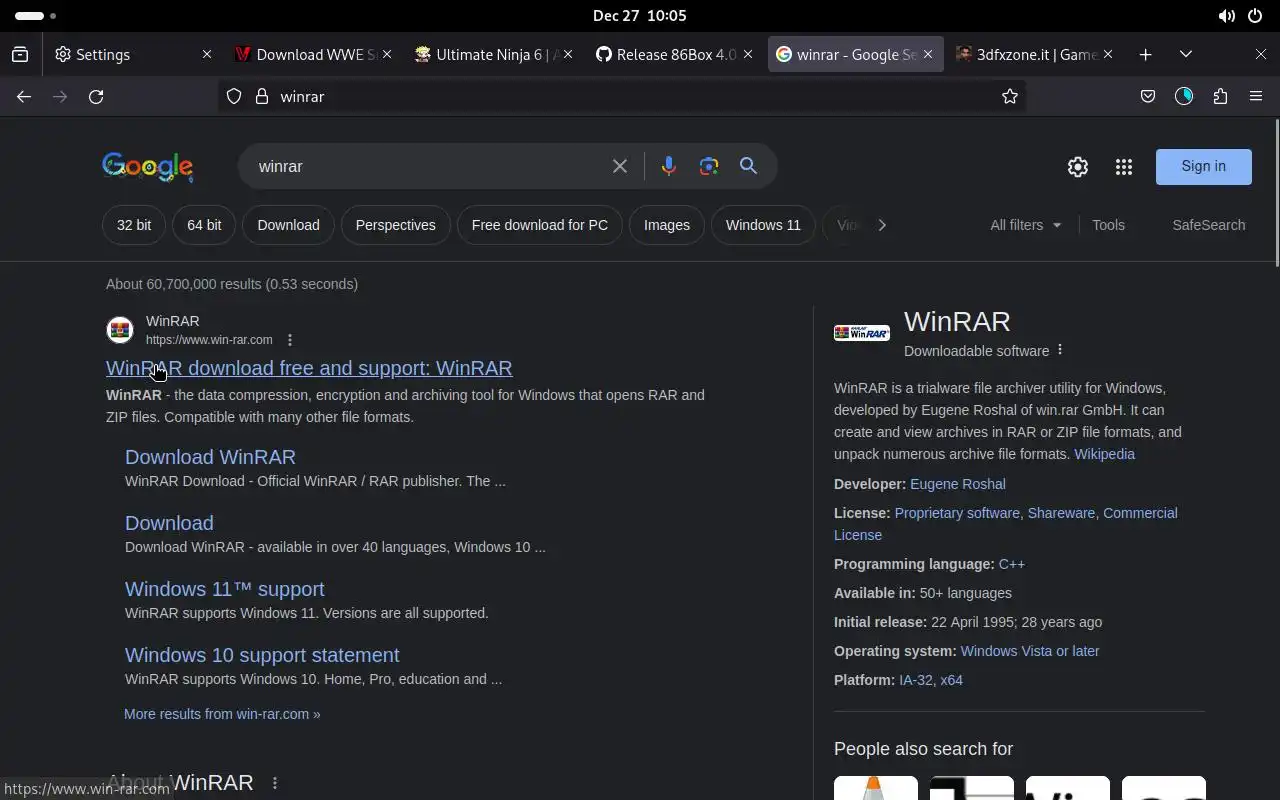1280x800 pixels.
Task: Show more filter chips with arrow
Action: pos(881,225)
